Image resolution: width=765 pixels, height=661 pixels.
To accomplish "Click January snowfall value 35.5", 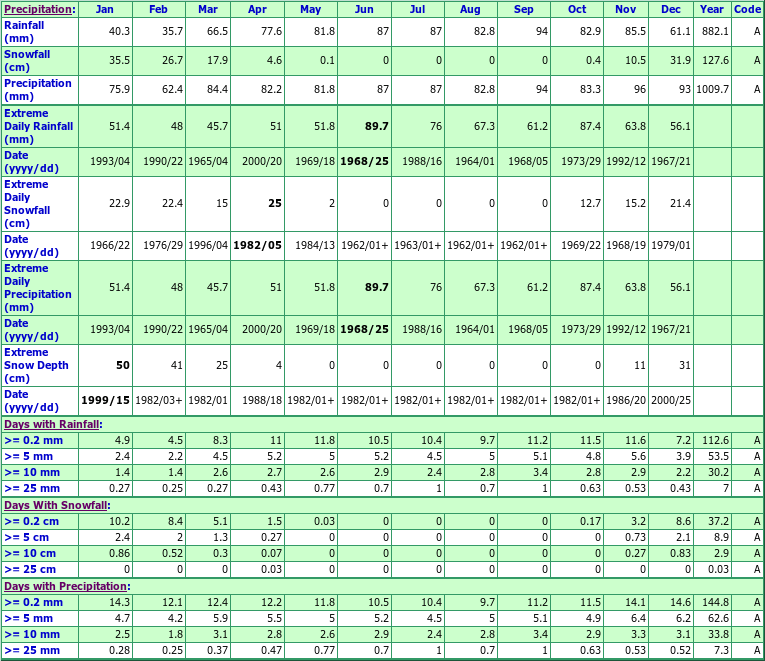I will (x=119, y=60).
